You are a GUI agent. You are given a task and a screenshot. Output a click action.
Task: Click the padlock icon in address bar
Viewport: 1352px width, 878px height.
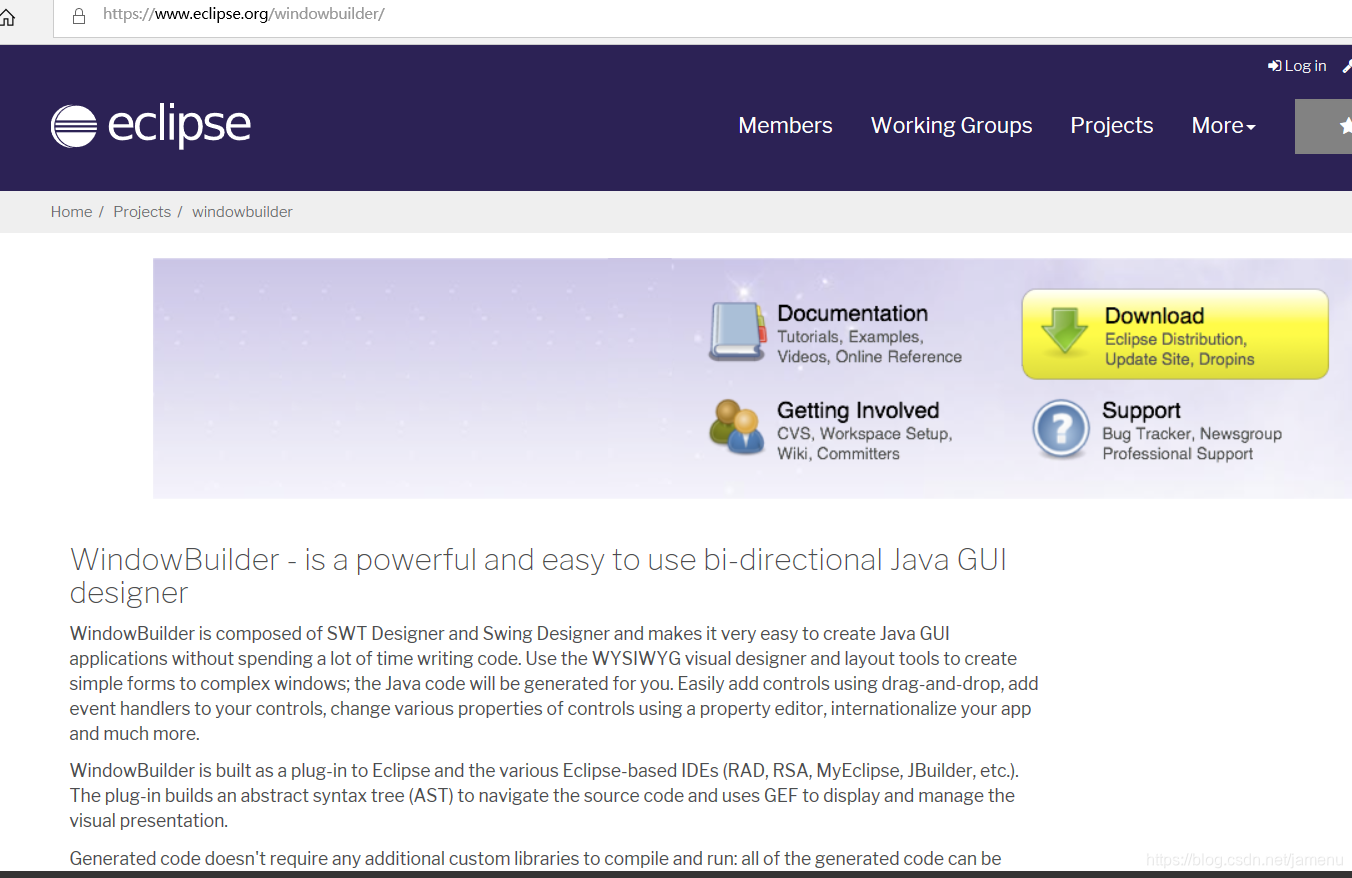[79, 15]
